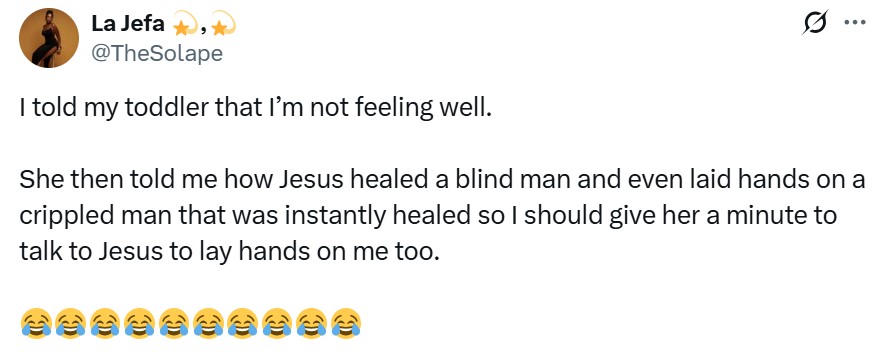The height and width of the screenshot is (360, 874).
Task: Click the fifth laughing-crying emoji in the row
Action: pyautogui.click(x=174, y=323)
